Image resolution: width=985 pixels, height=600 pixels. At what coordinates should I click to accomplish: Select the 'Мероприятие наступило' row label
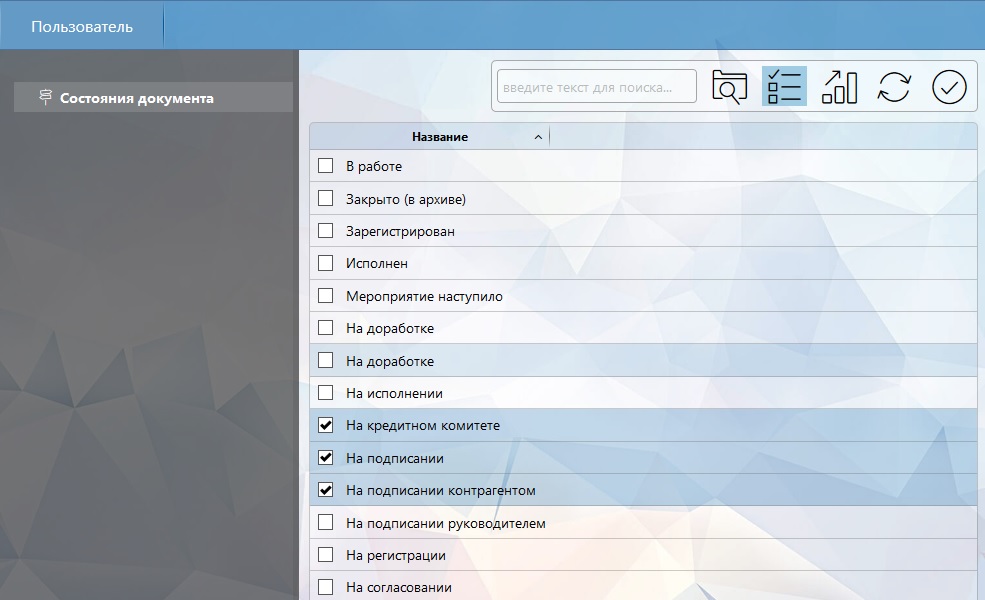click(424, 296)
